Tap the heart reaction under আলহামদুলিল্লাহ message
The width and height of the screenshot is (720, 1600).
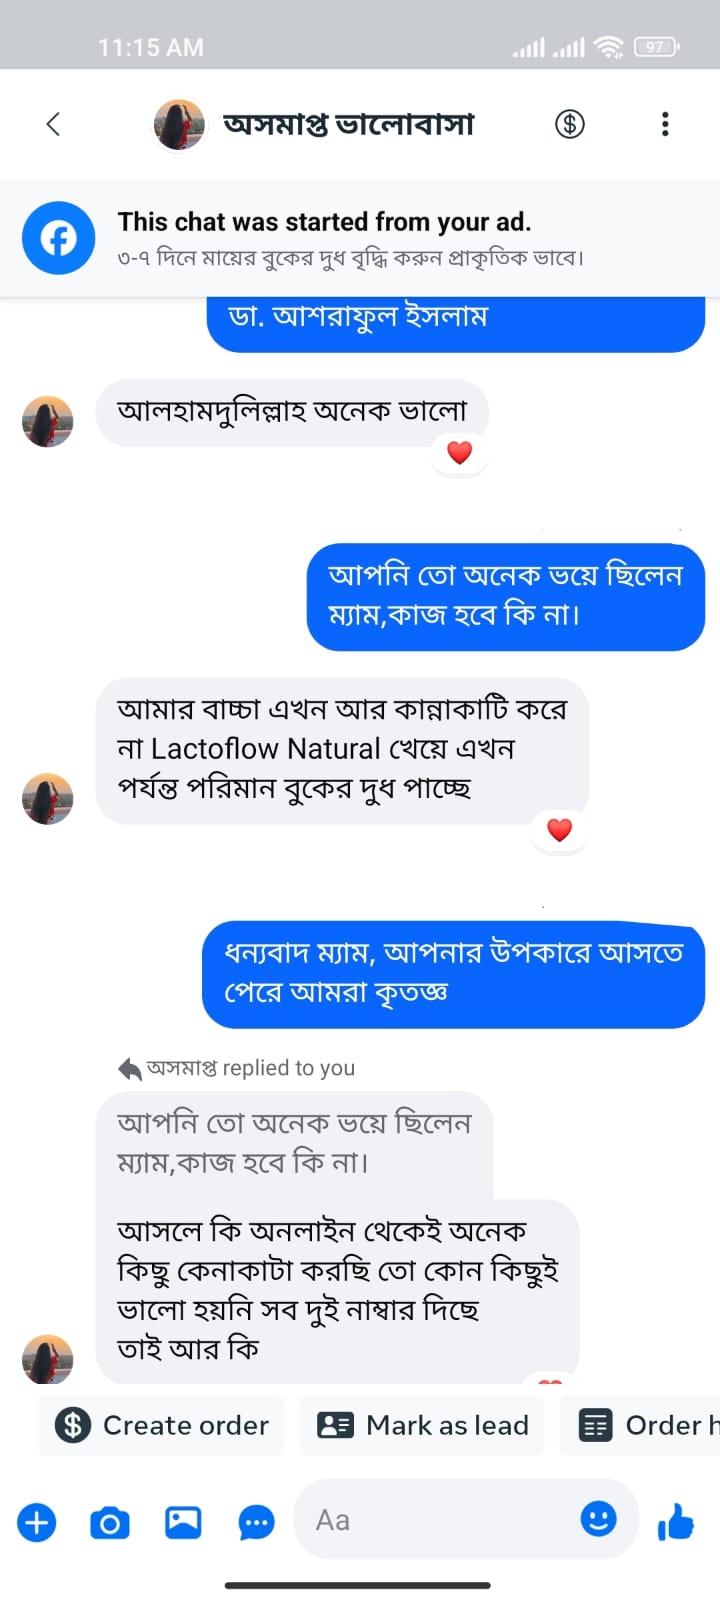[459, 452]
